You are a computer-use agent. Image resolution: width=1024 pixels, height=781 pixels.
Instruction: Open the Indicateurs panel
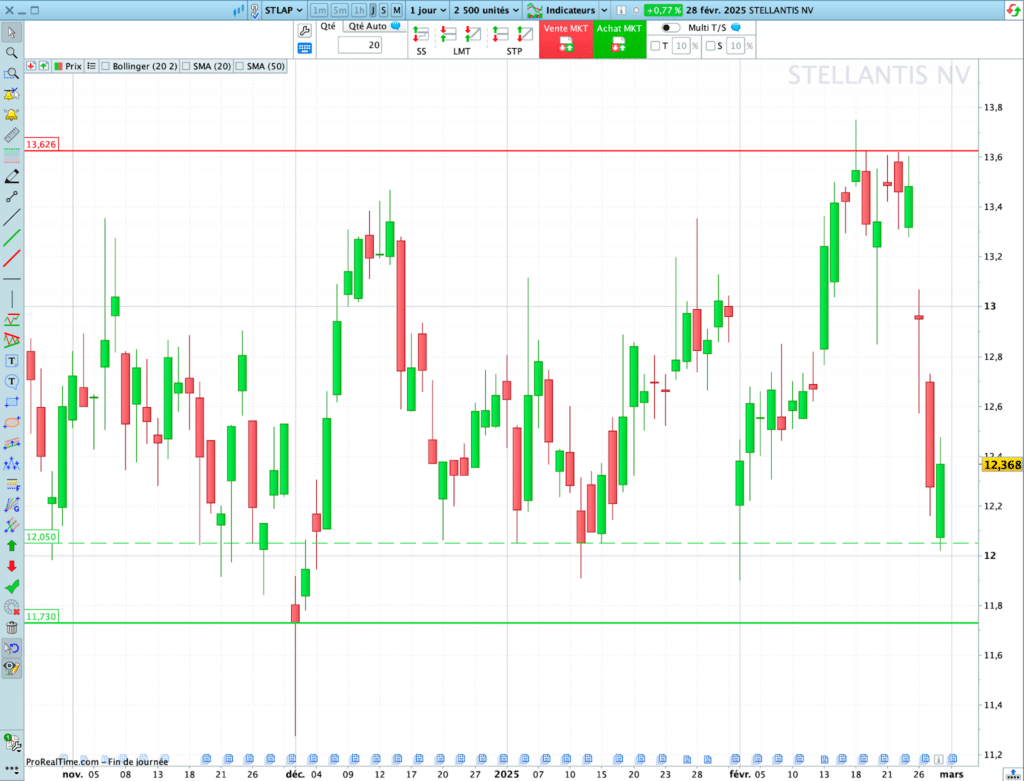pyautogui.click(x=561, y=10)
